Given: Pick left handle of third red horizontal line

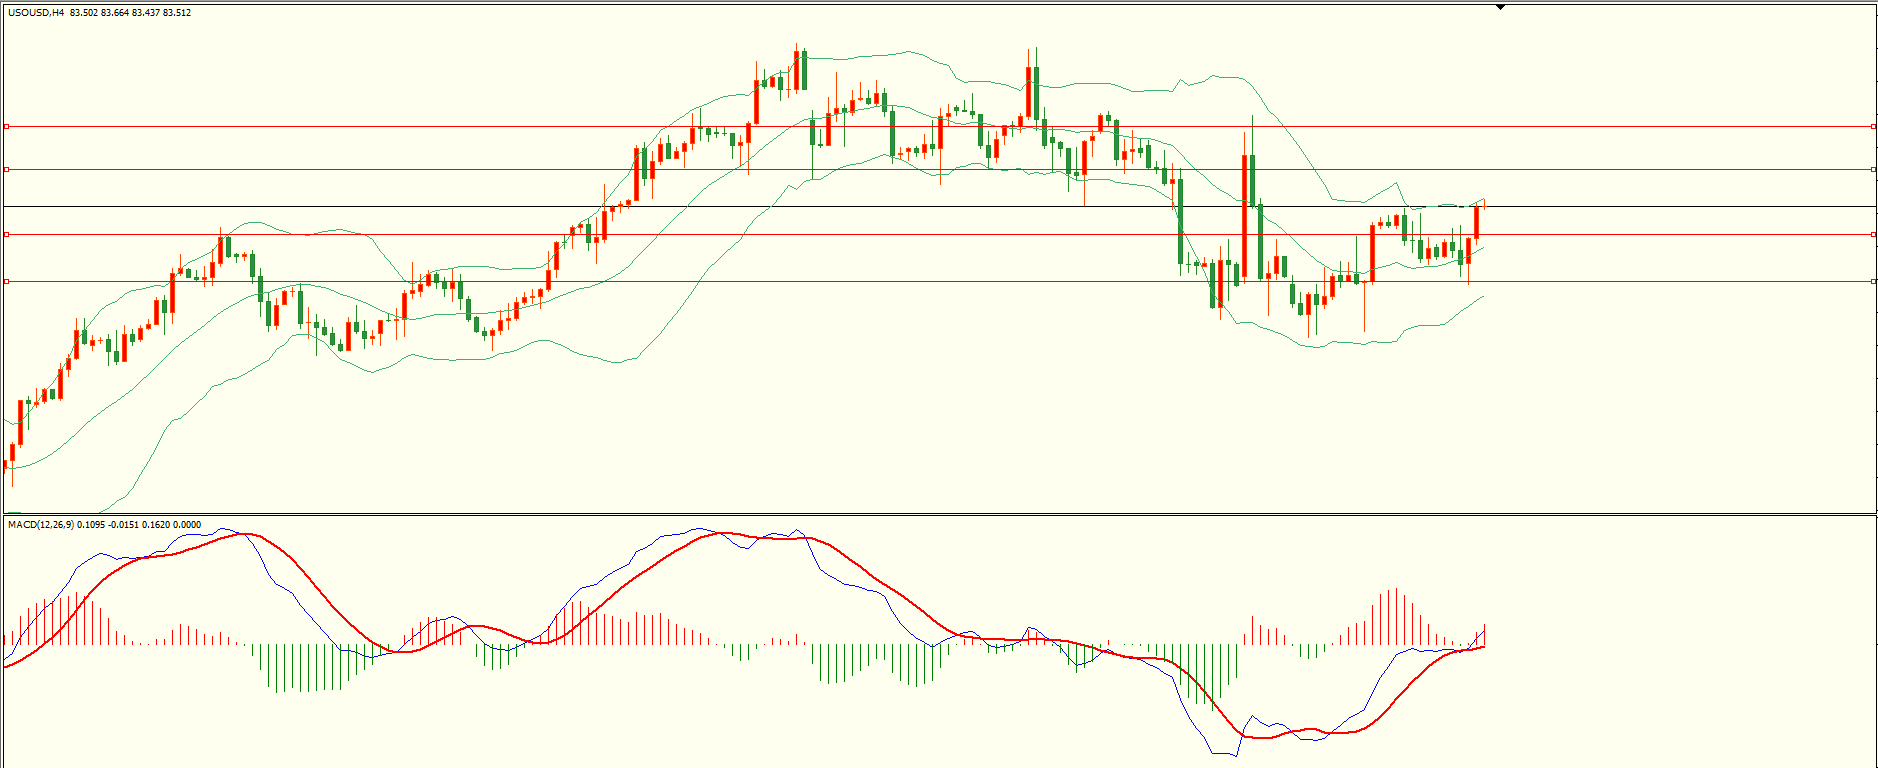Looking at the screenshot, I should pyautogui.click(x=7, y=235).
